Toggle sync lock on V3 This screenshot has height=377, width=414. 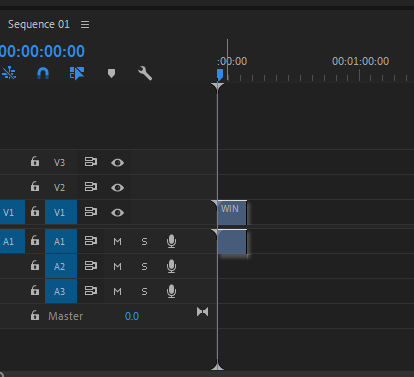click(x=90, y=162)
